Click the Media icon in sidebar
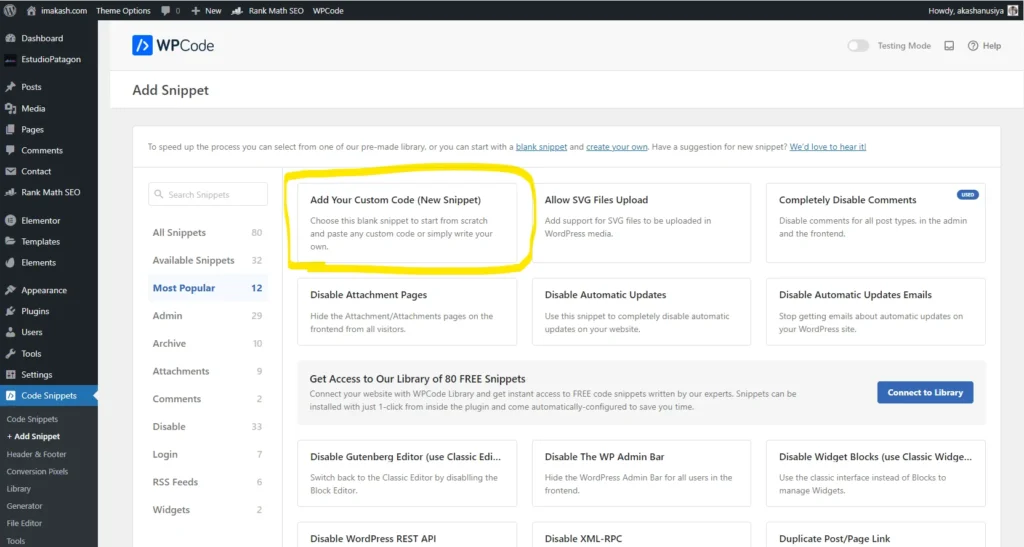The width and height of the screenshot is (1024, 547). (x=10, y=108)
